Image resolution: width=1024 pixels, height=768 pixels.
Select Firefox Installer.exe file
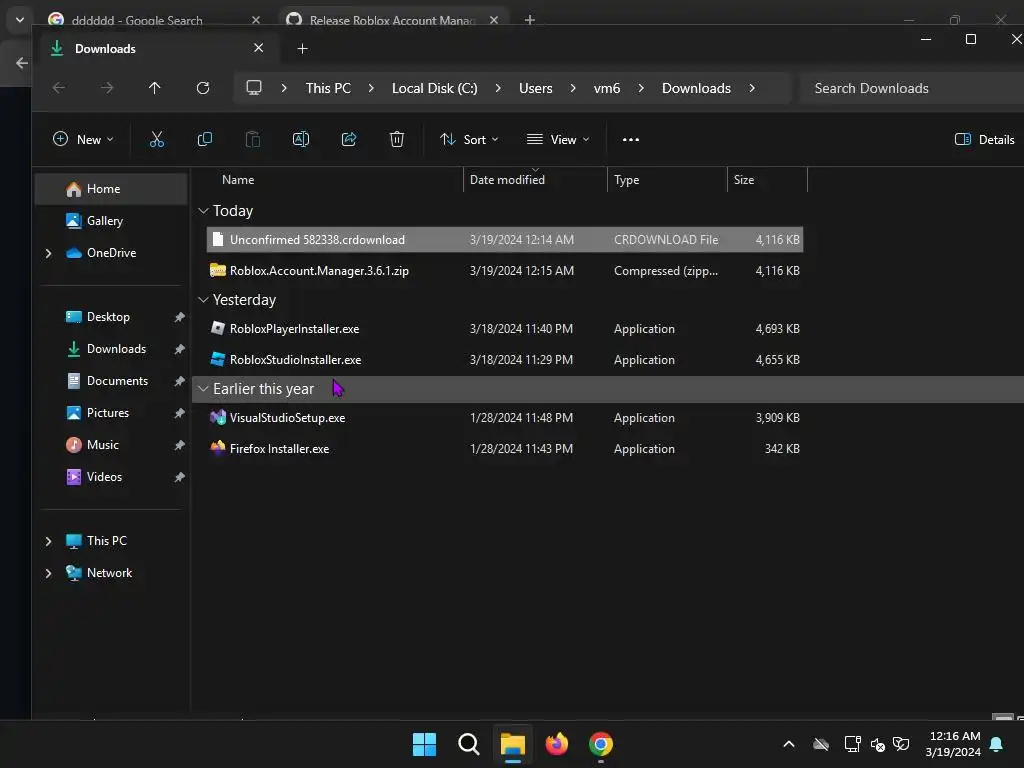pyautogui.click(x=505, y=449)
